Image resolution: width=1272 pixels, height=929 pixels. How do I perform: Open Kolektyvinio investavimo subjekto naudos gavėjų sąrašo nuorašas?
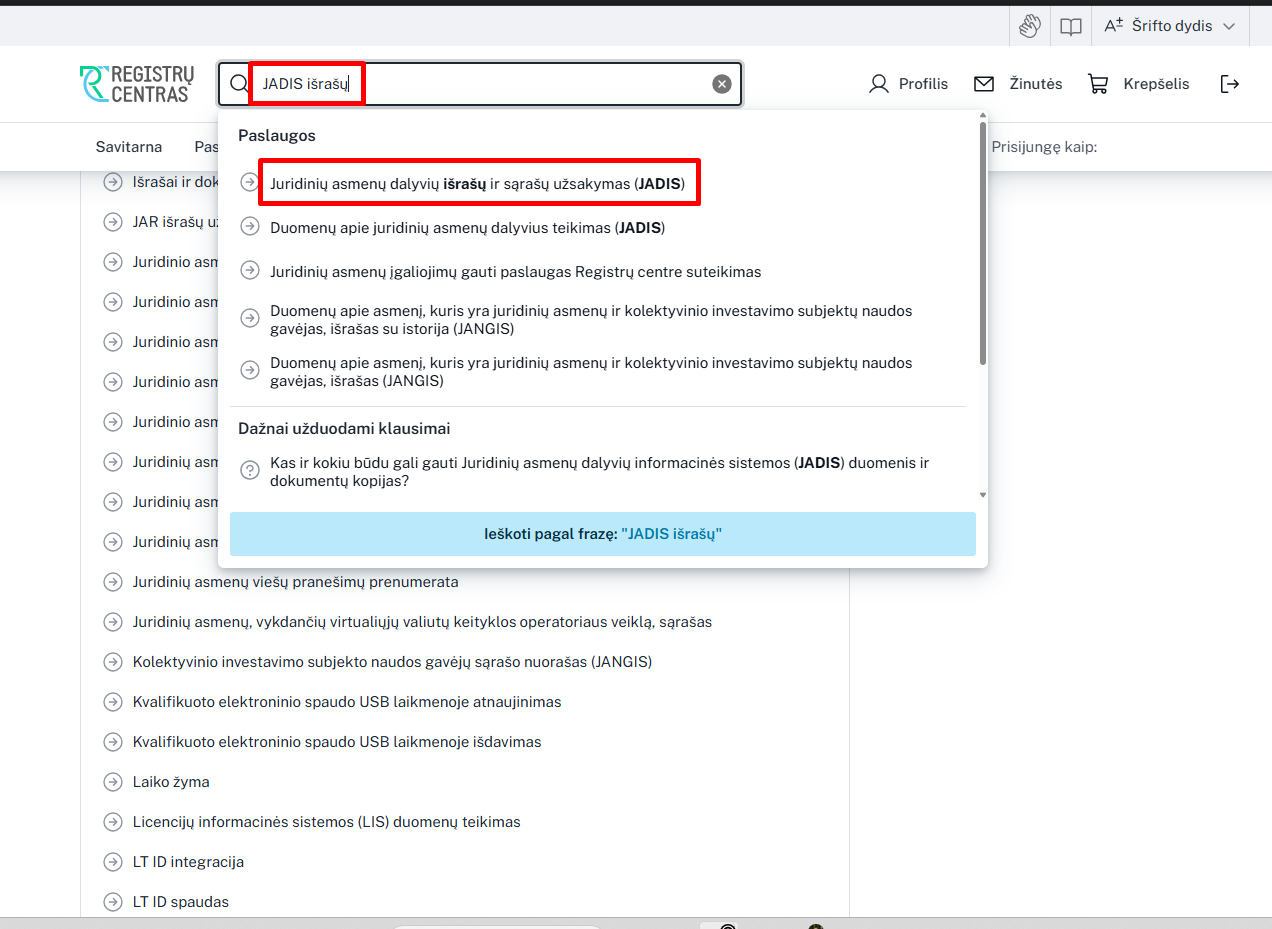(392, 662)
